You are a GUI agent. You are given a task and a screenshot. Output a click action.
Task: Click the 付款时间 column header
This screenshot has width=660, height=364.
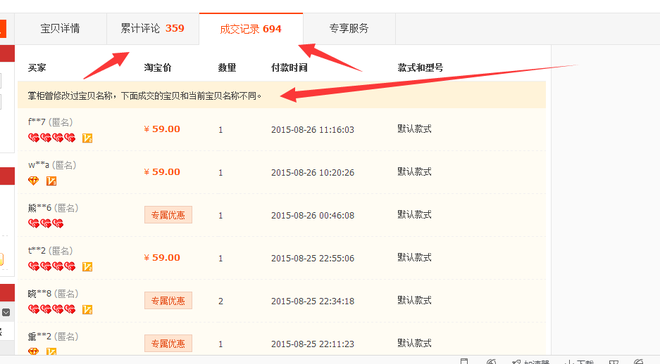[289, 67]
